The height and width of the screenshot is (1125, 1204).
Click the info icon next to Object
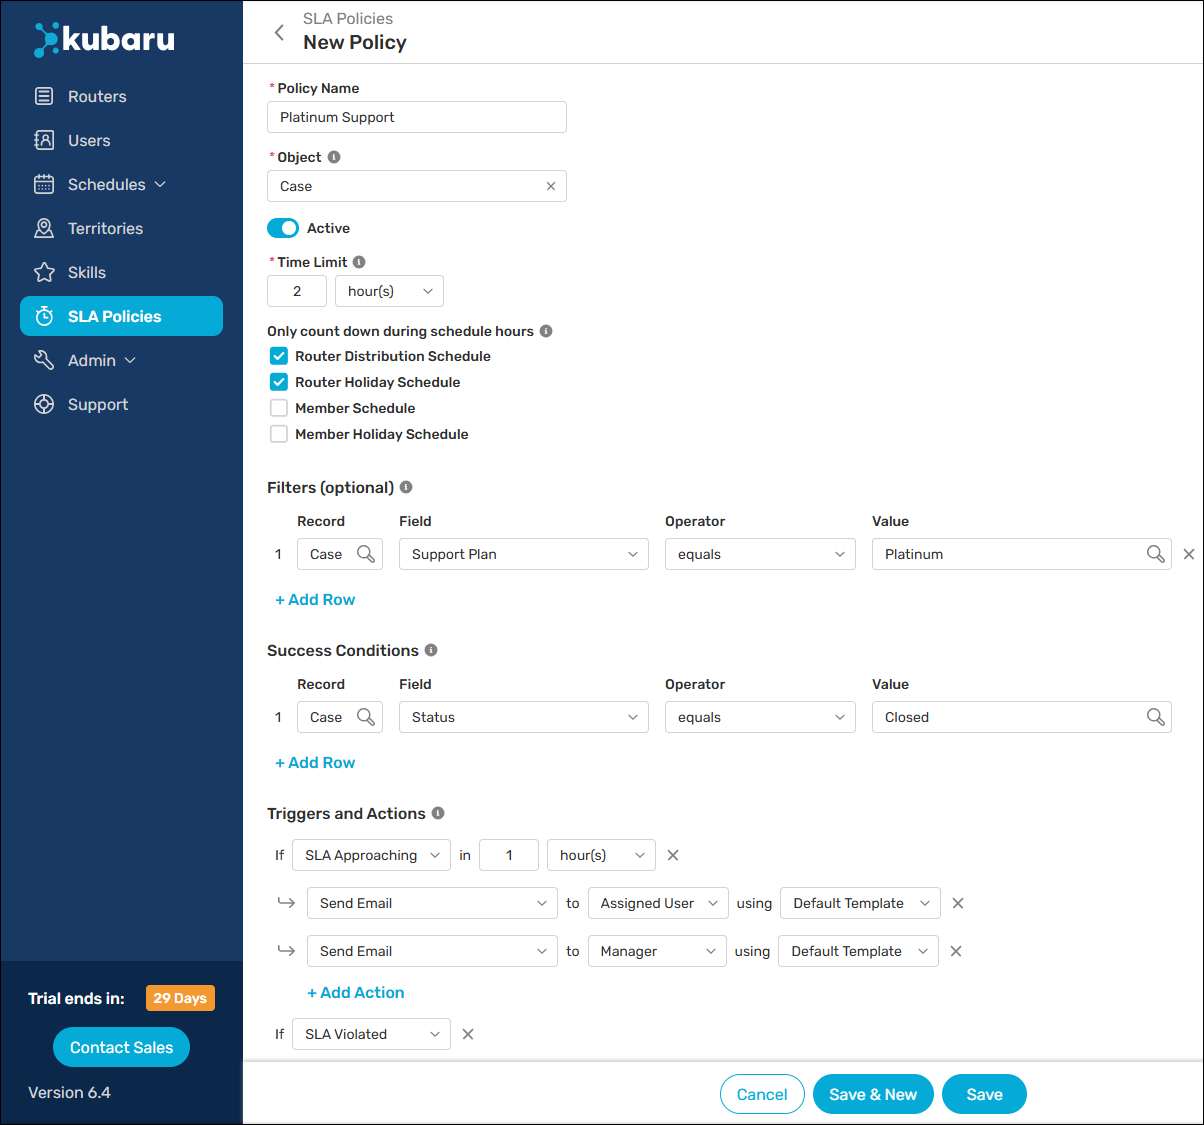pyautogui.click(x=334, y=157)
